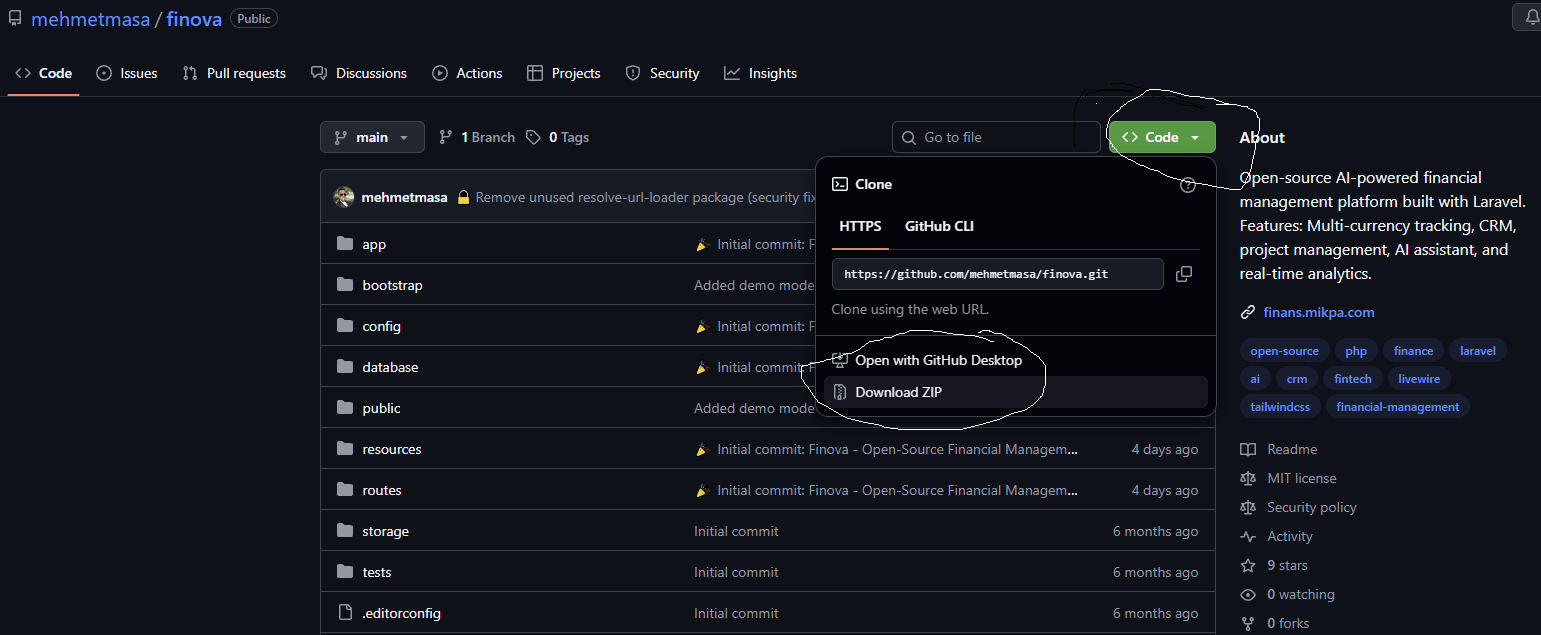Image resolution: width=1541 pixels, height=635 pixels.
Task: Copy the HTTPS clone URL to clipboard
Action: (x=1184, y=274)
